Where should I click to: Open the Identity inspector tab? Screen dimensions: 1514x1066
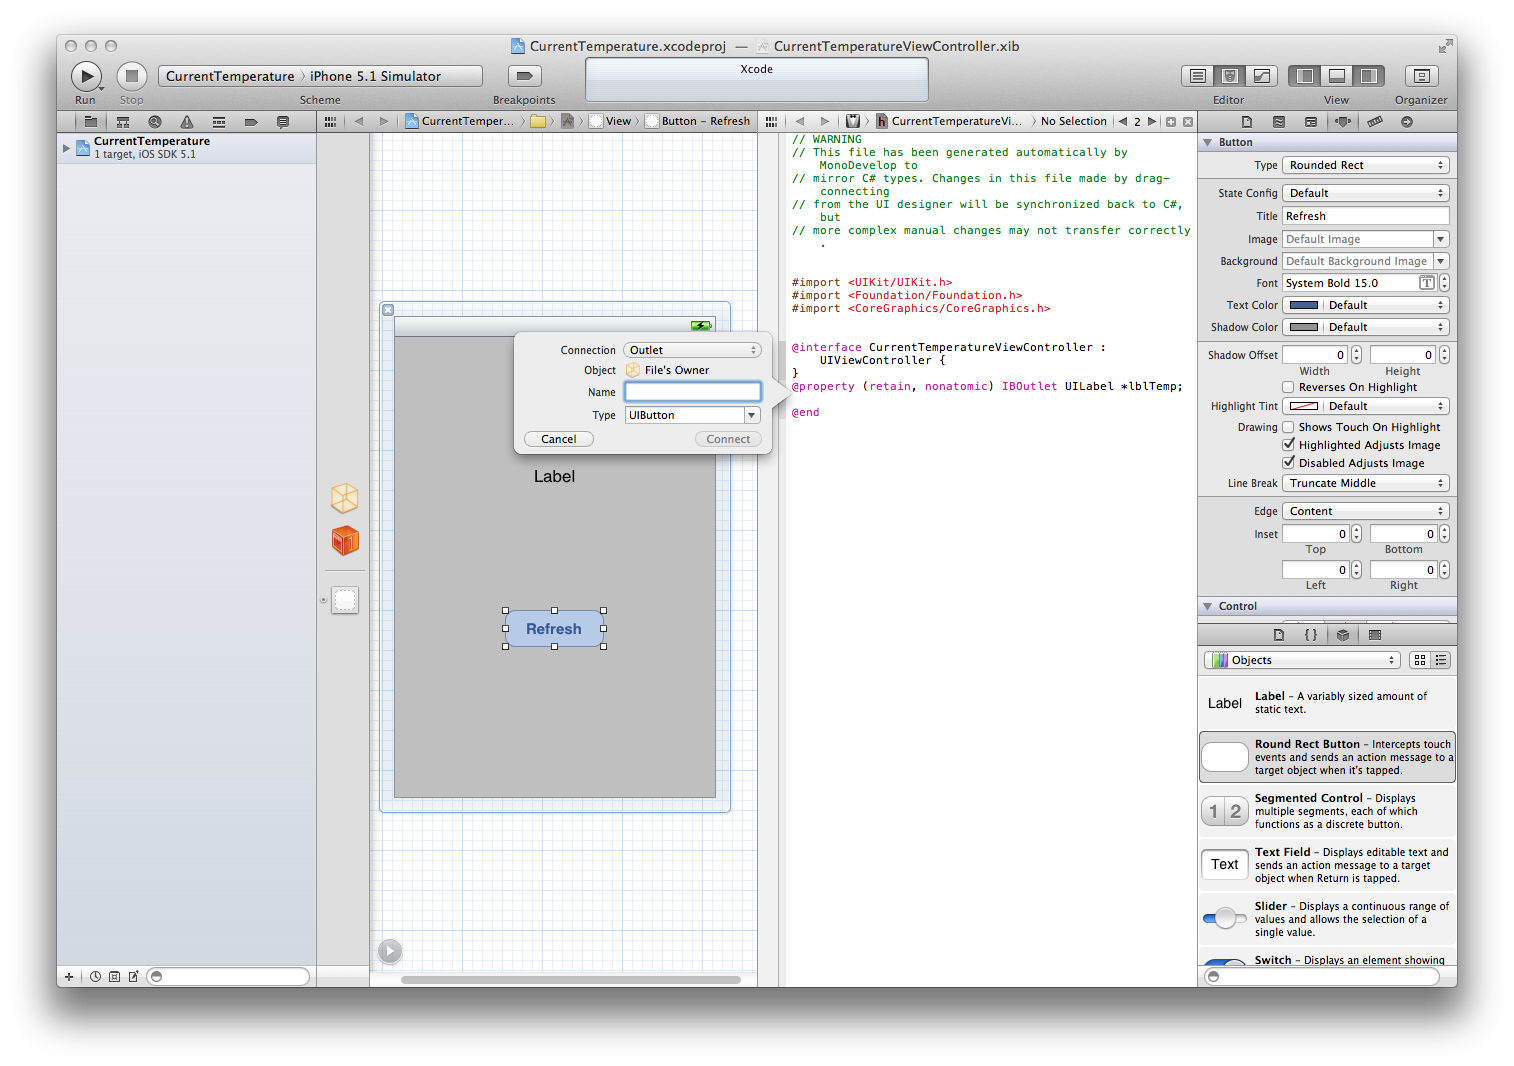click(1311, 122)
